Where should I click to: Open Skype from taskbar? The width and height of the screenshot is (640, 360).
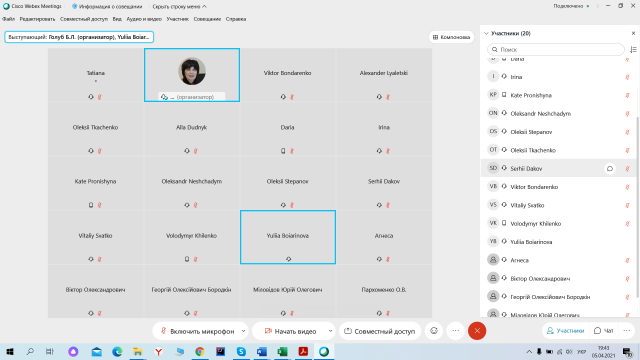coord(241,351)
